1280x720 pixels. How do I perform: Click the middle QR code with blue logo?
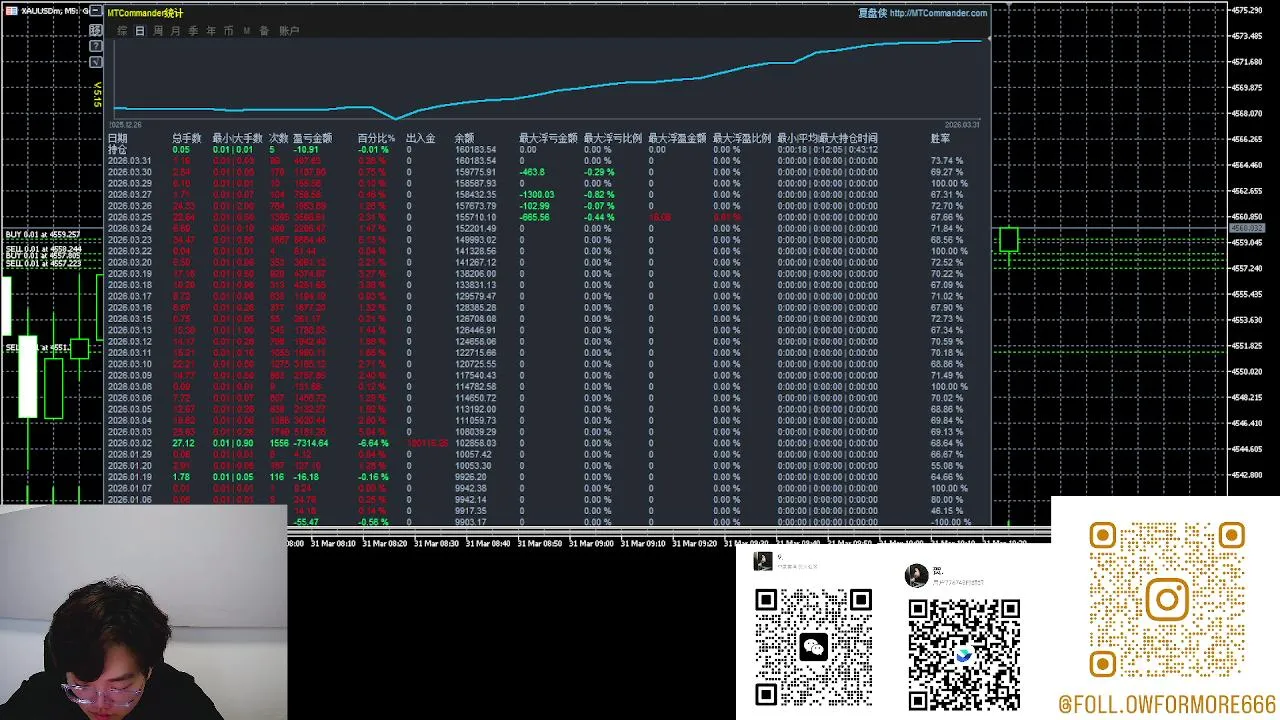coord(964,656)
